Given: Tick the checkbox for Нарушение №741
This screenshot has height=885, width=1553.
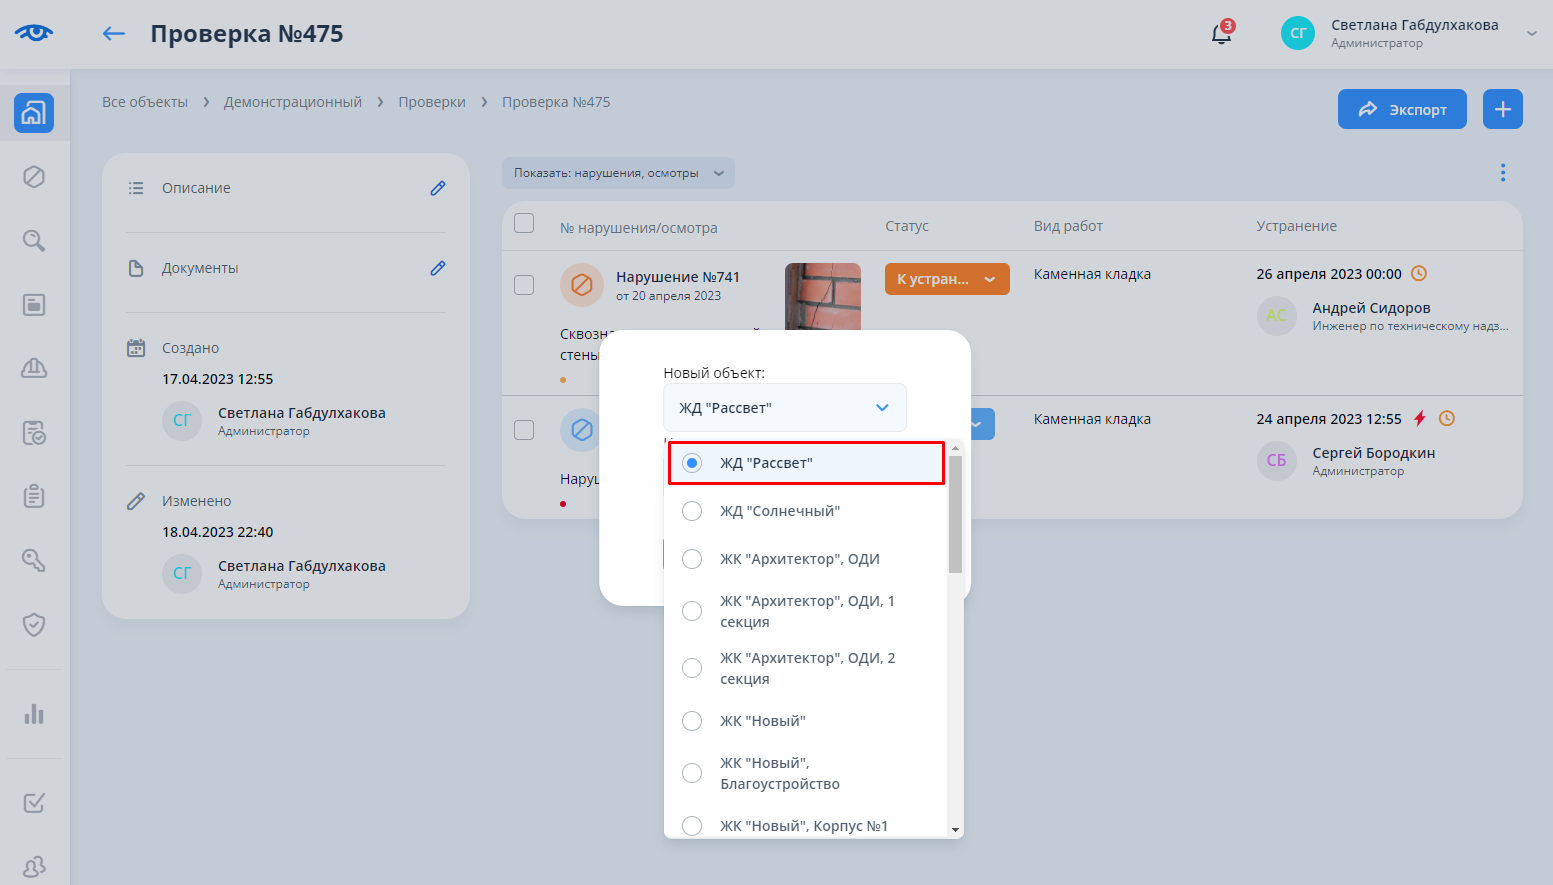Looking at the screenshot, I should pyautogui.click(x=524, y=285).
